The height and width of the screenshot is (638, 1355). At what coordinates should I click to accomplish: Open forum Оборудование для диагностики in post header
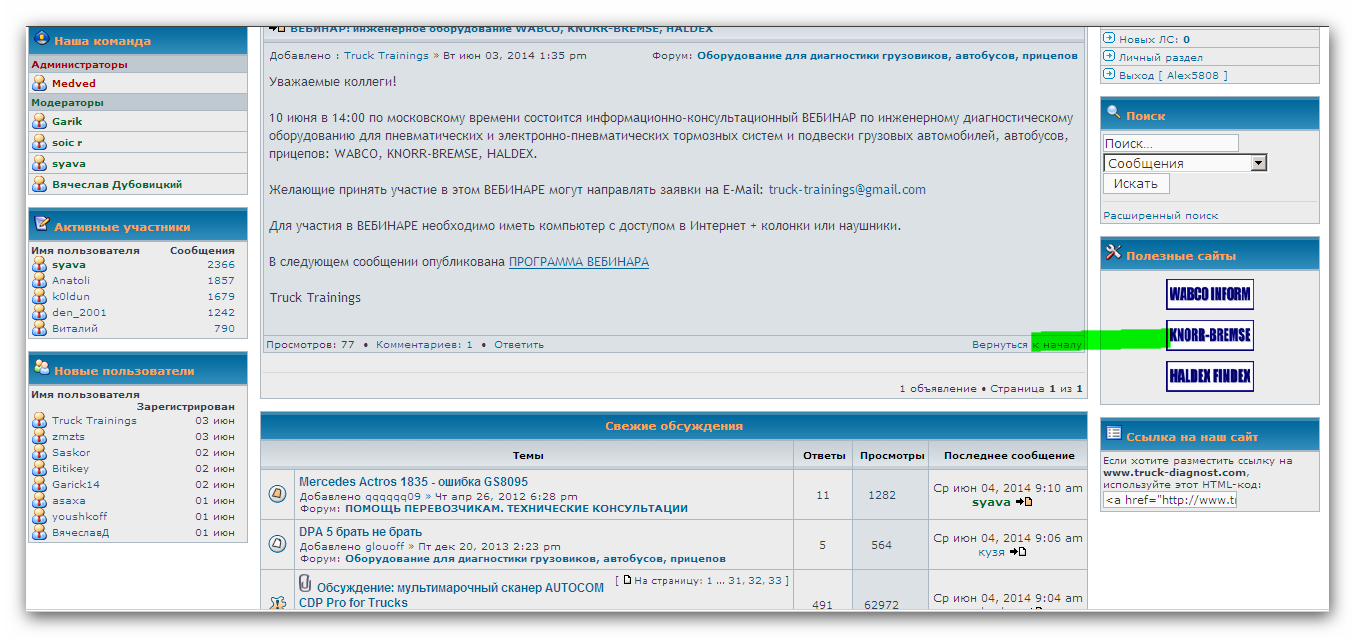pos(887,56)
